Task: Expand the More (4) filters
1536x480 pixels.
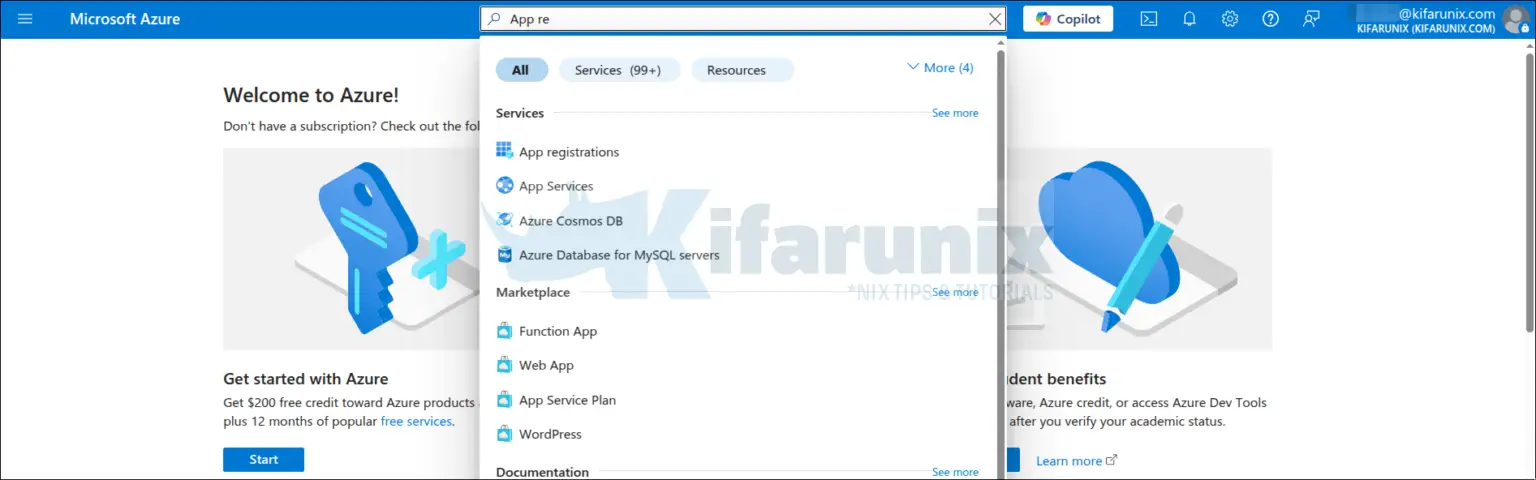Action: pyautogui.click(x=939, y=68)
